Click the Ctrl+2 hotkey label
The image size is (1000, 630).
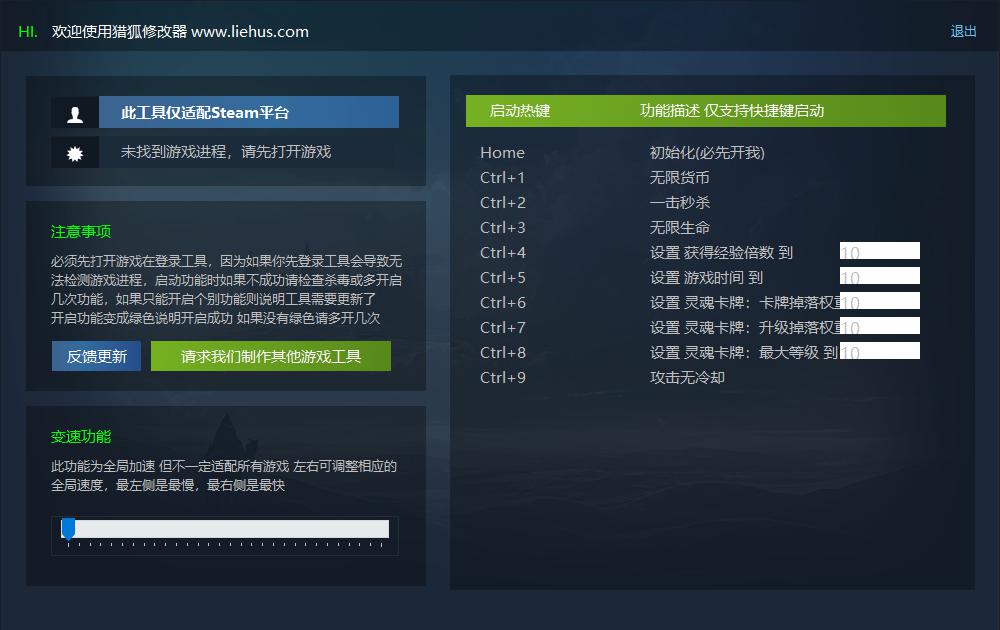point(503,203)
